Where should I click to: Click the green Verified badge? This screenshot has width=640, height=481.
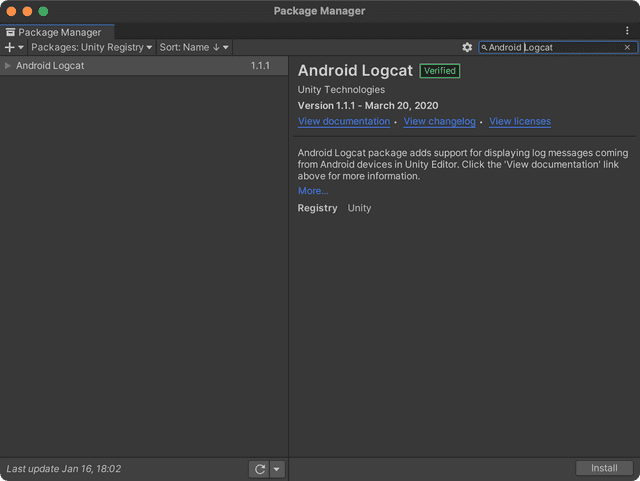(440, 71)
